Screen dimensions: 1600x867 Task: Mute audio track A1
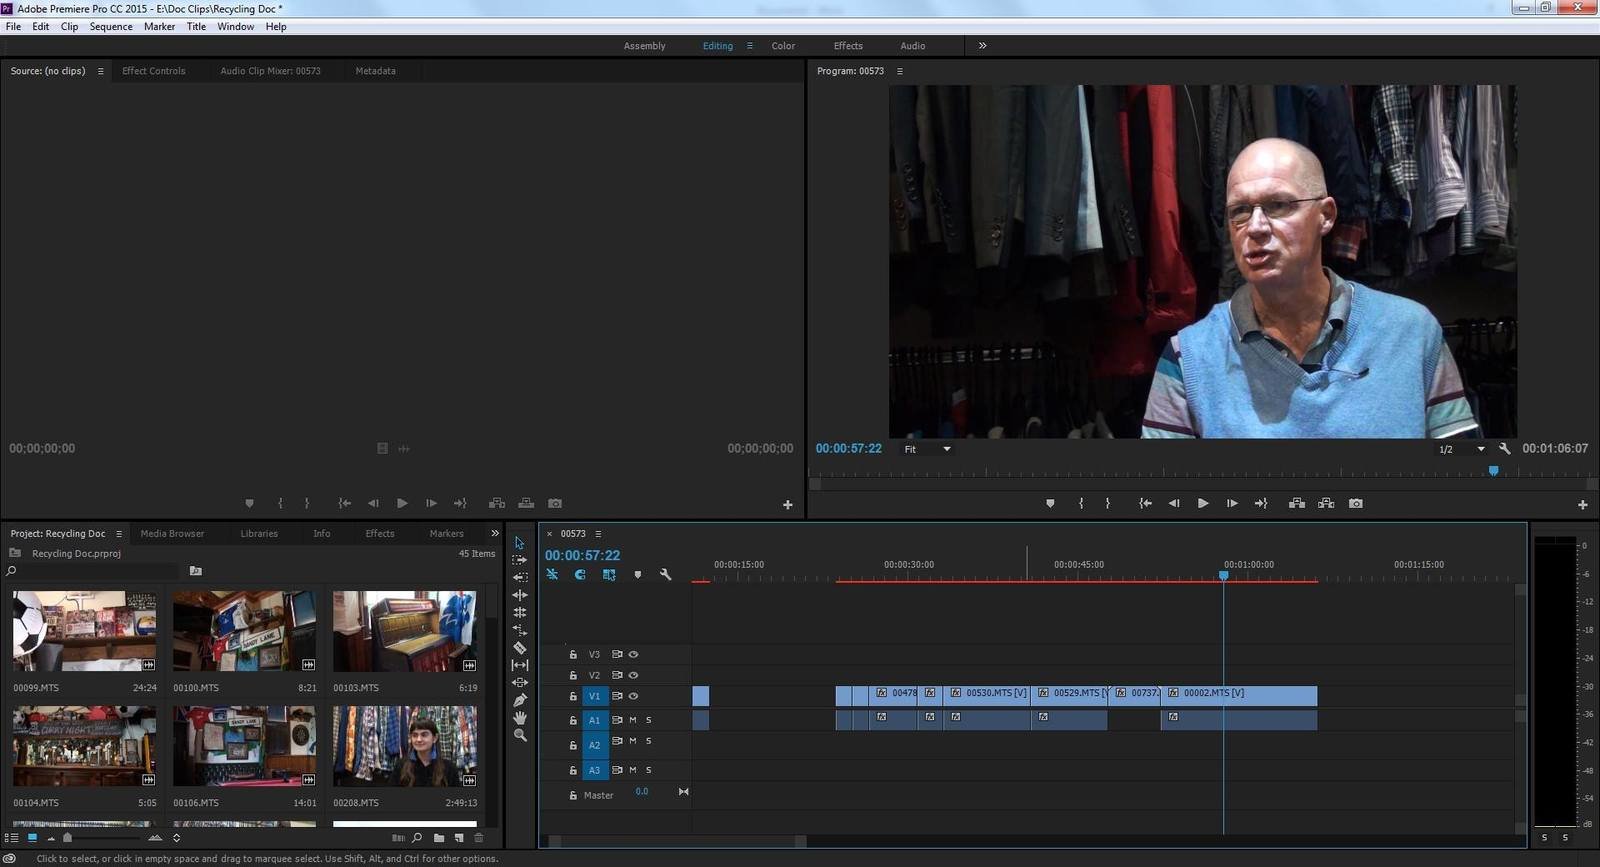tap(633, 720)
